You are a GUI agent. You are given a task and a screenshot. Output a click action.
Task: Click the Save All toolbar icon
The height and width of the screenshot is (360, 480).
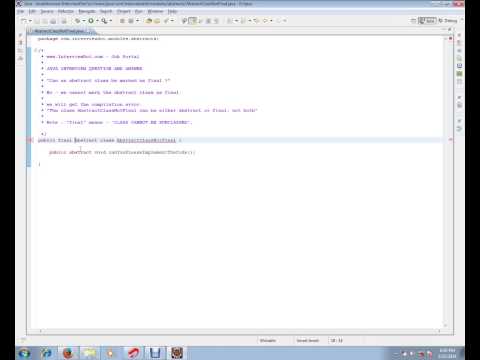tap(45, 21)
